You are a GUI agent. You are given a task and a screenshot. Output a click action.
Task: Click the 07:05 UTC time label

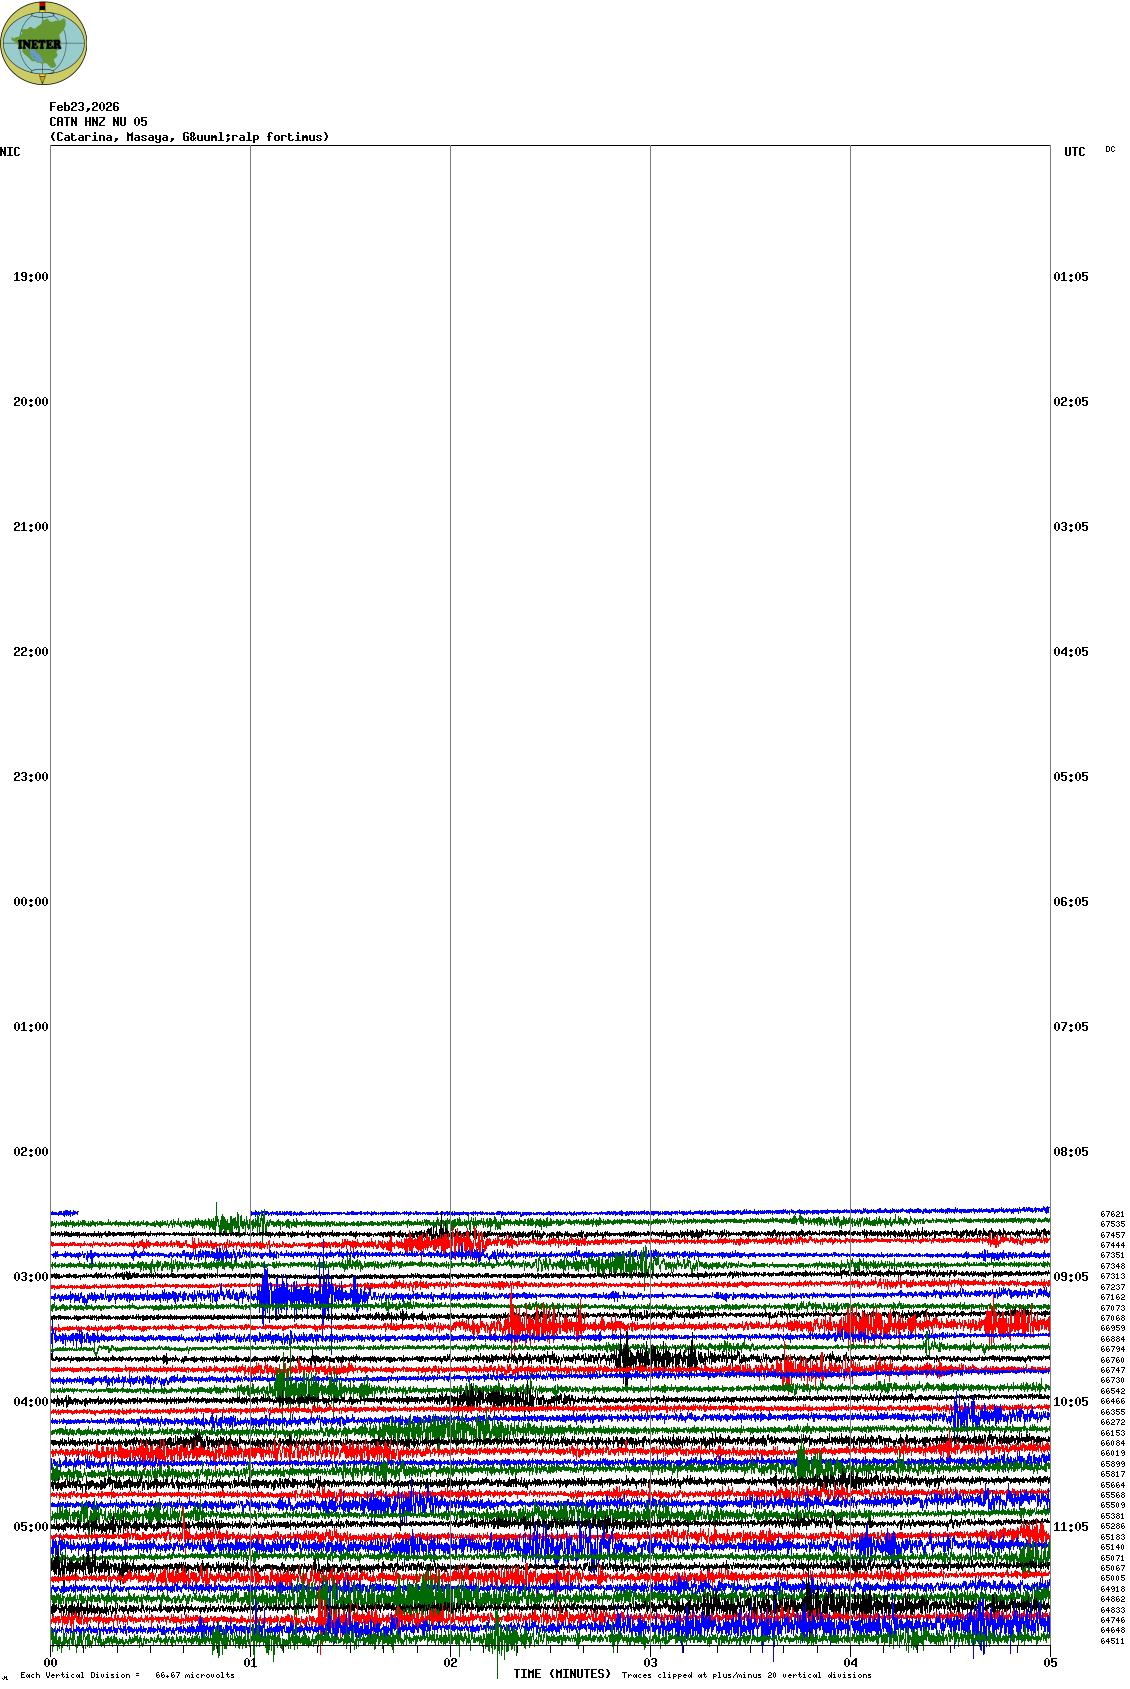(x=1070, y=1027)
